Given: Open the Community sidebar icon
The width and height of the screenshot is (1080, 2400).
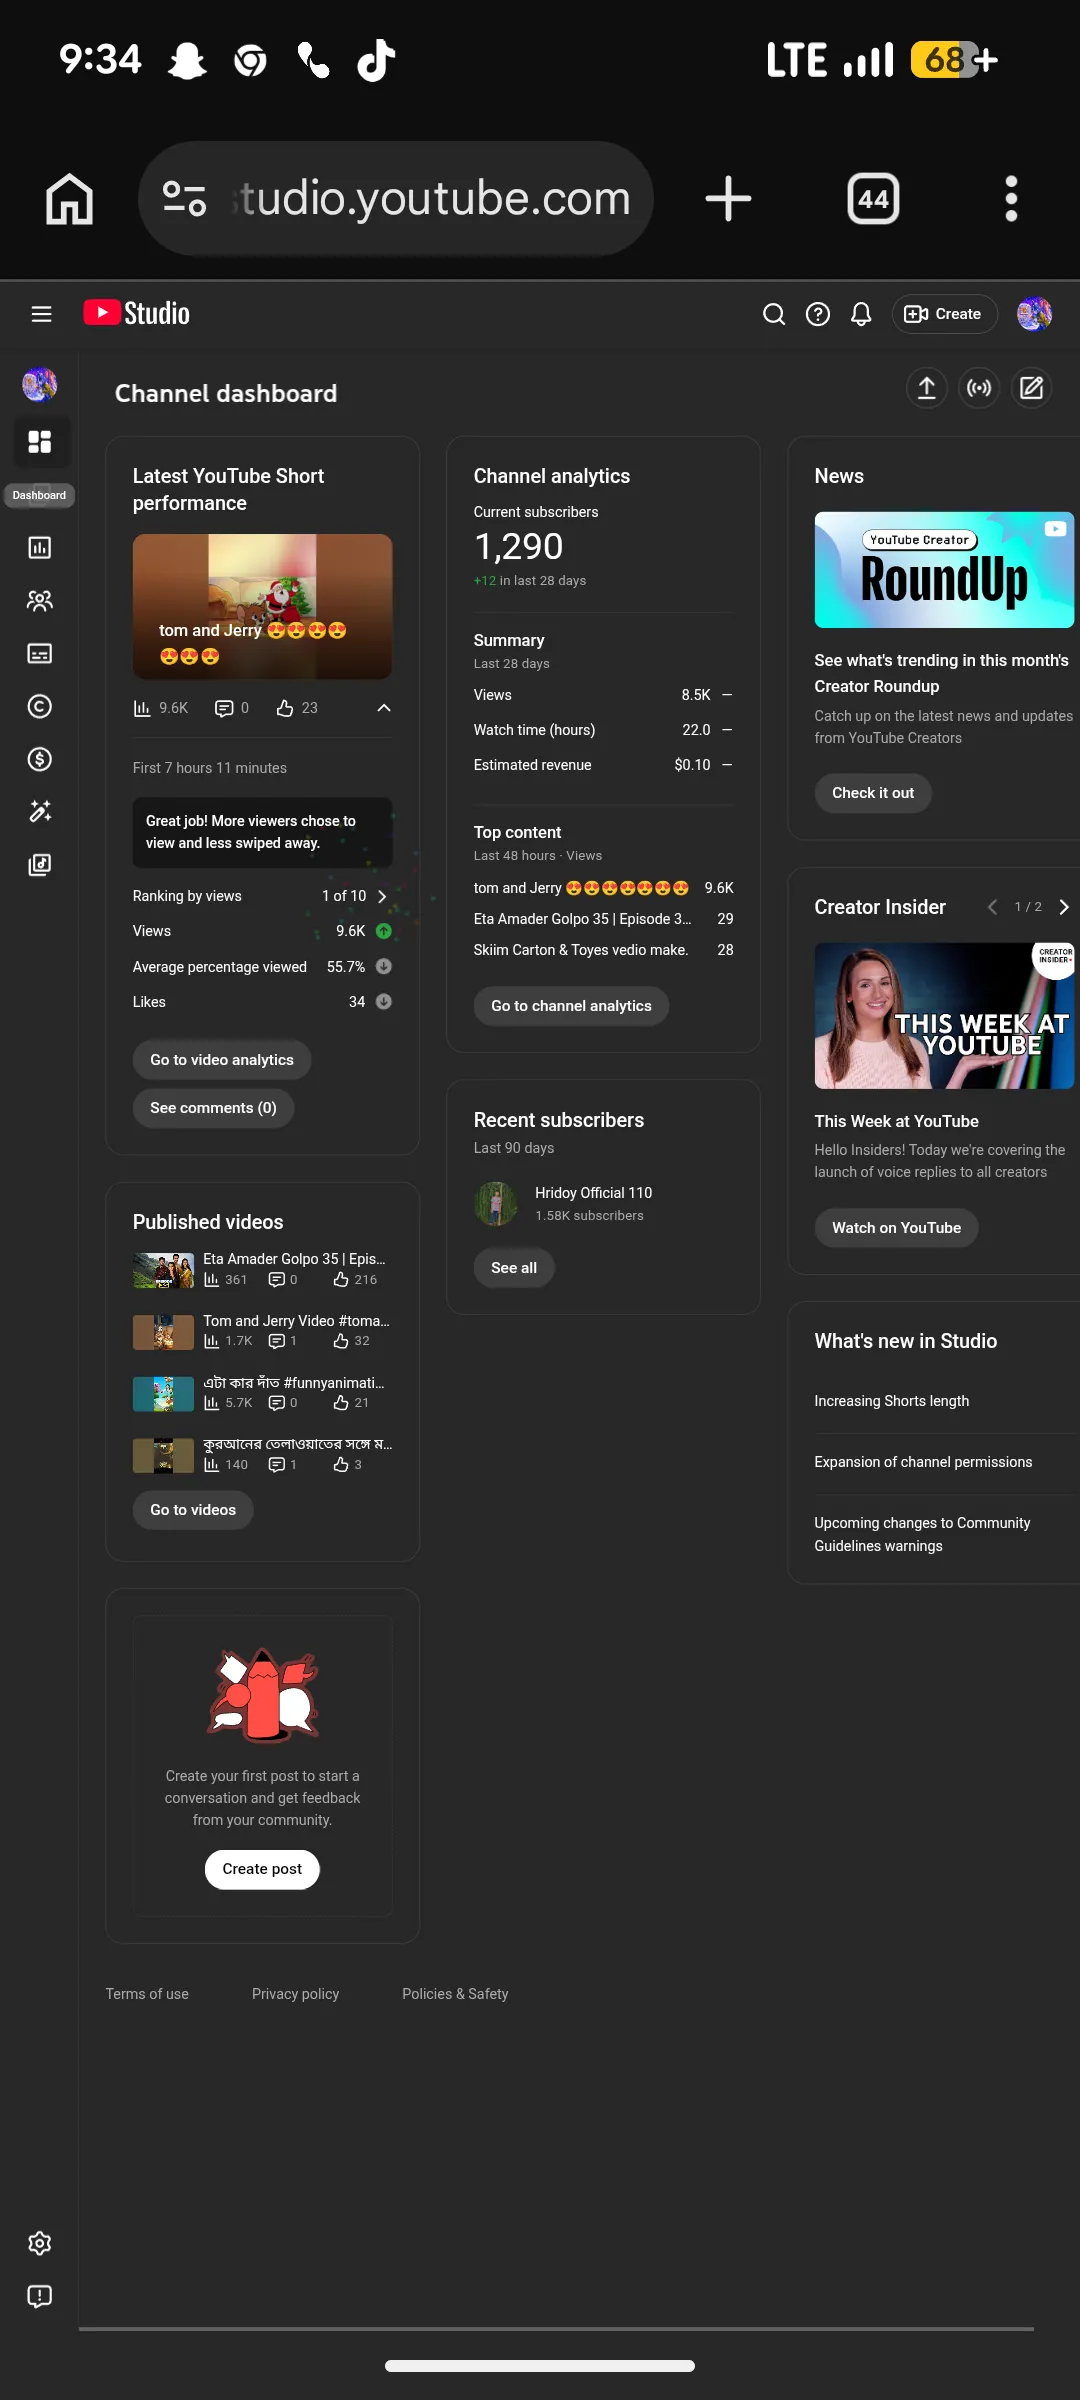Looking at the screenshot, I should (x=39, y=600).
